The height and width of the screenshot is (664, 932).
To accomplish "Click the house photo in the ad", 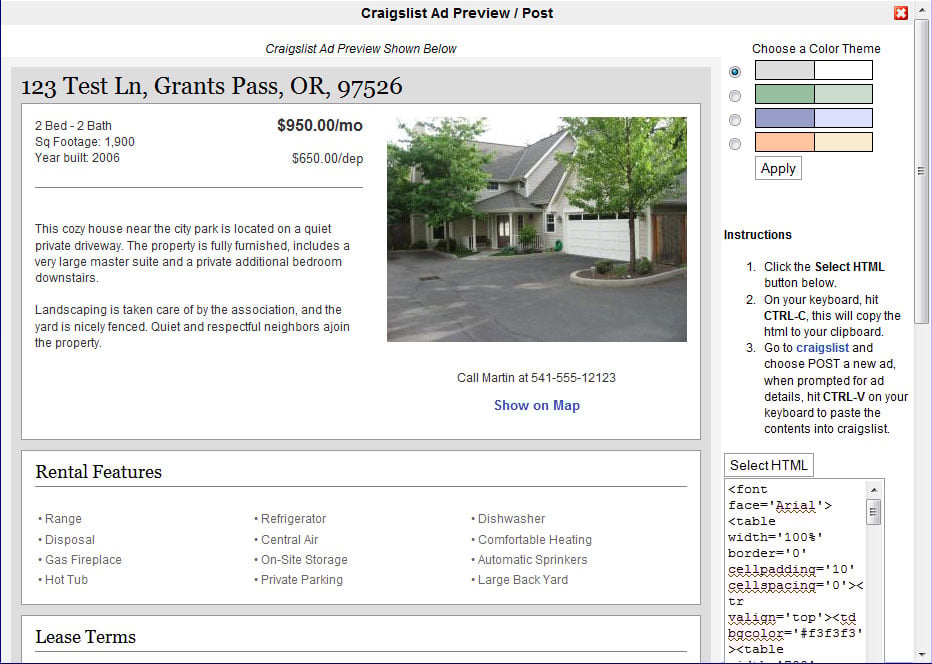I will [536, 229].
